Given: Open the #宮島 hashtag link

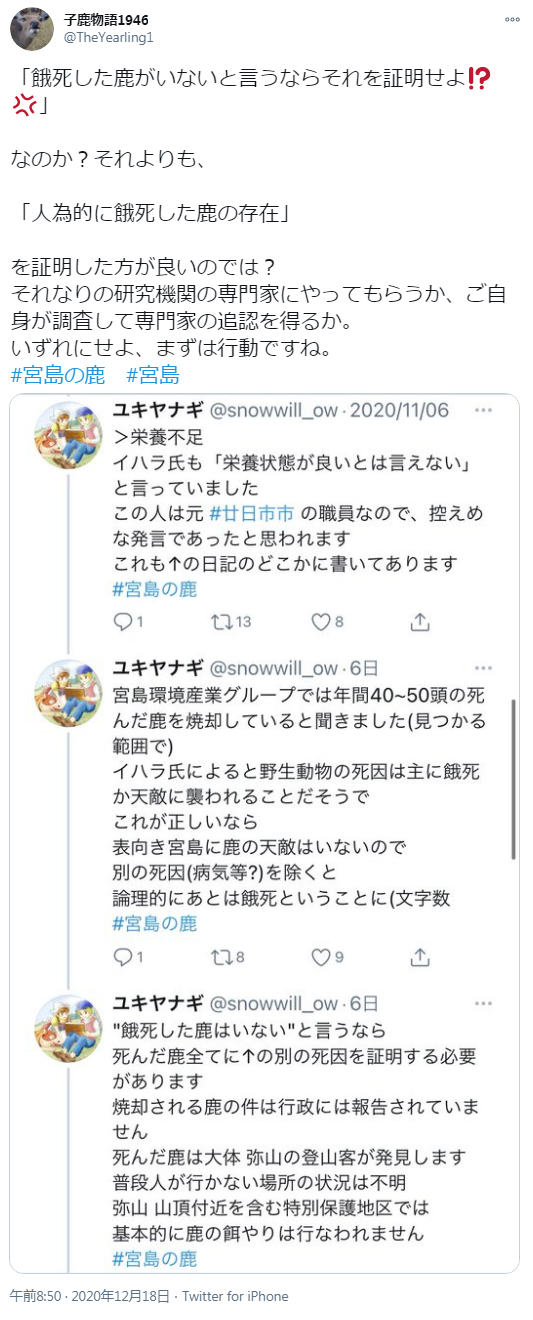Looking at the screenshot, I should point(153,376).
